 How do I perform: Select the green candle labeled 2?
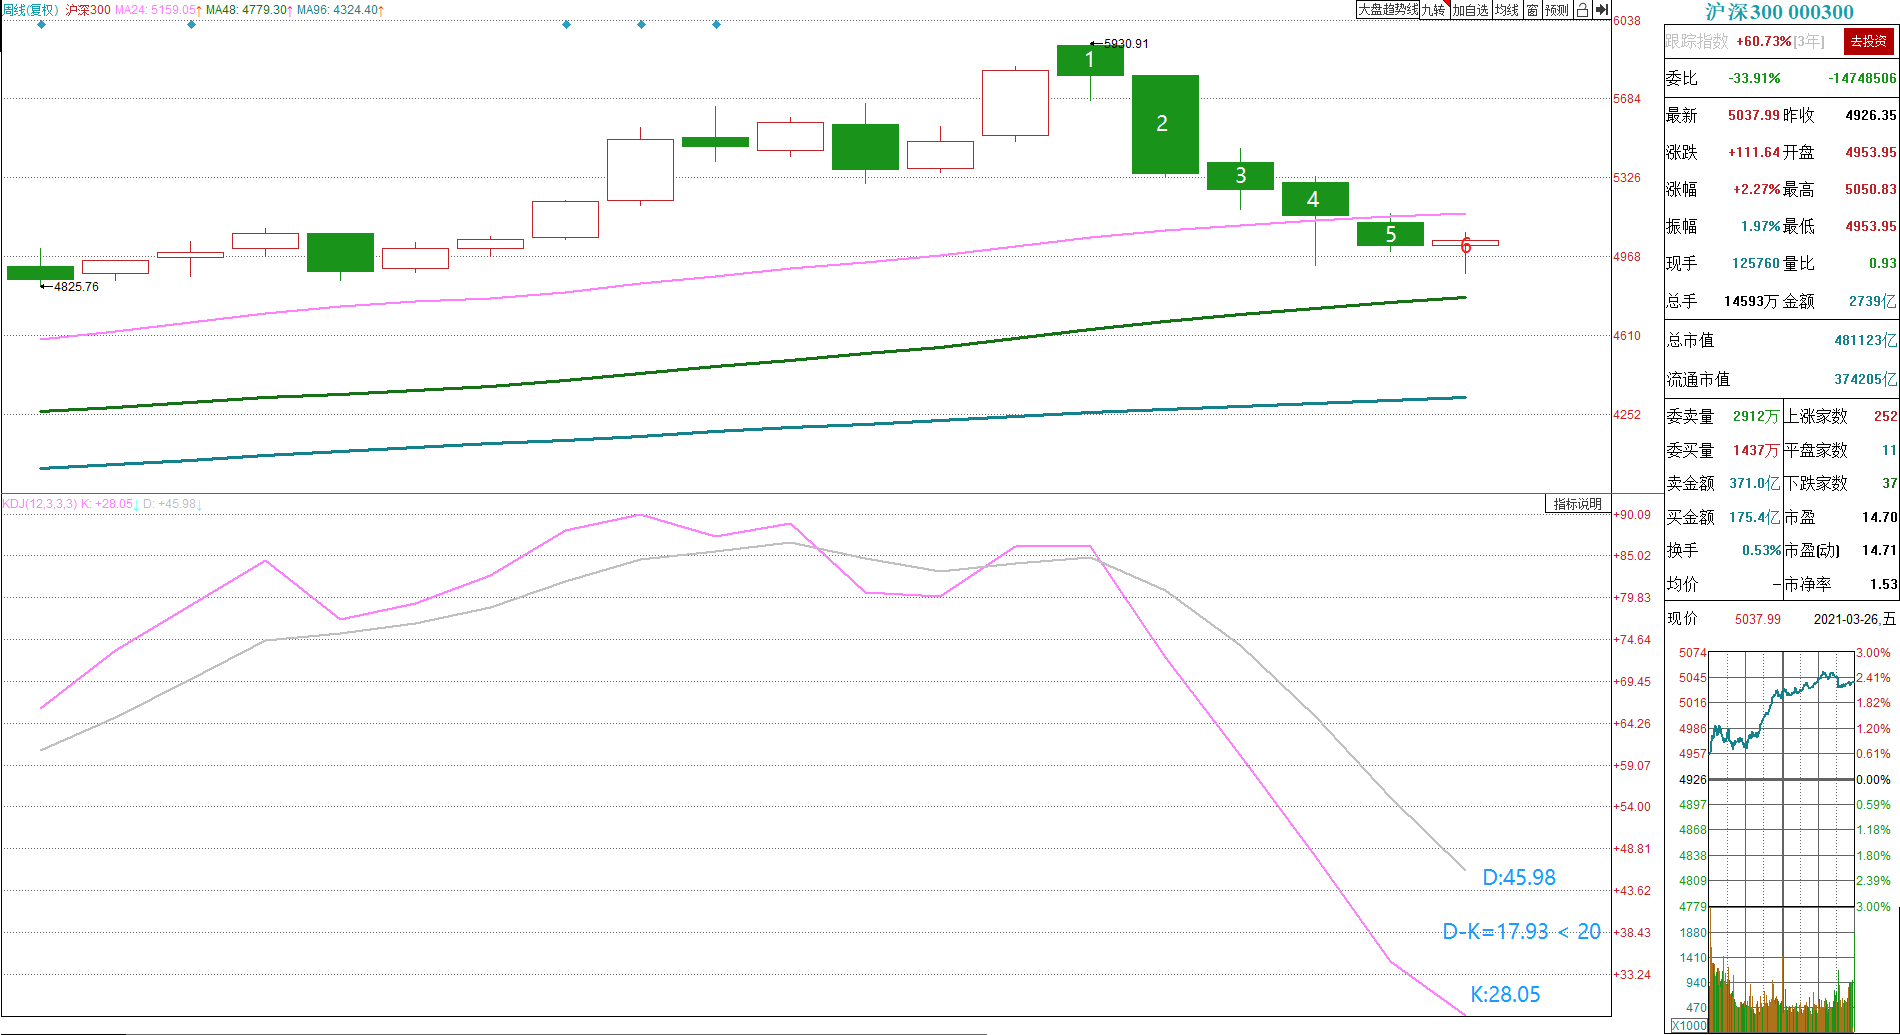click(x=1165, y=124)
